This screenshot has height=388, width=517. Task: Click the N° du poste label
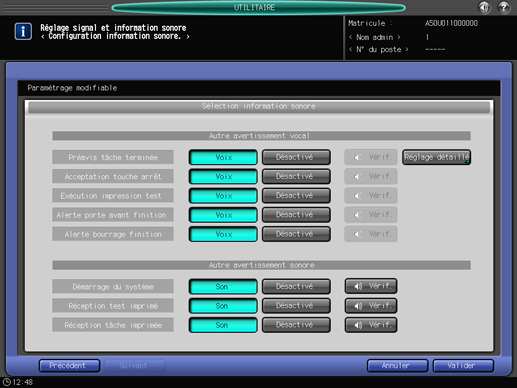click(x=378, y=49)
